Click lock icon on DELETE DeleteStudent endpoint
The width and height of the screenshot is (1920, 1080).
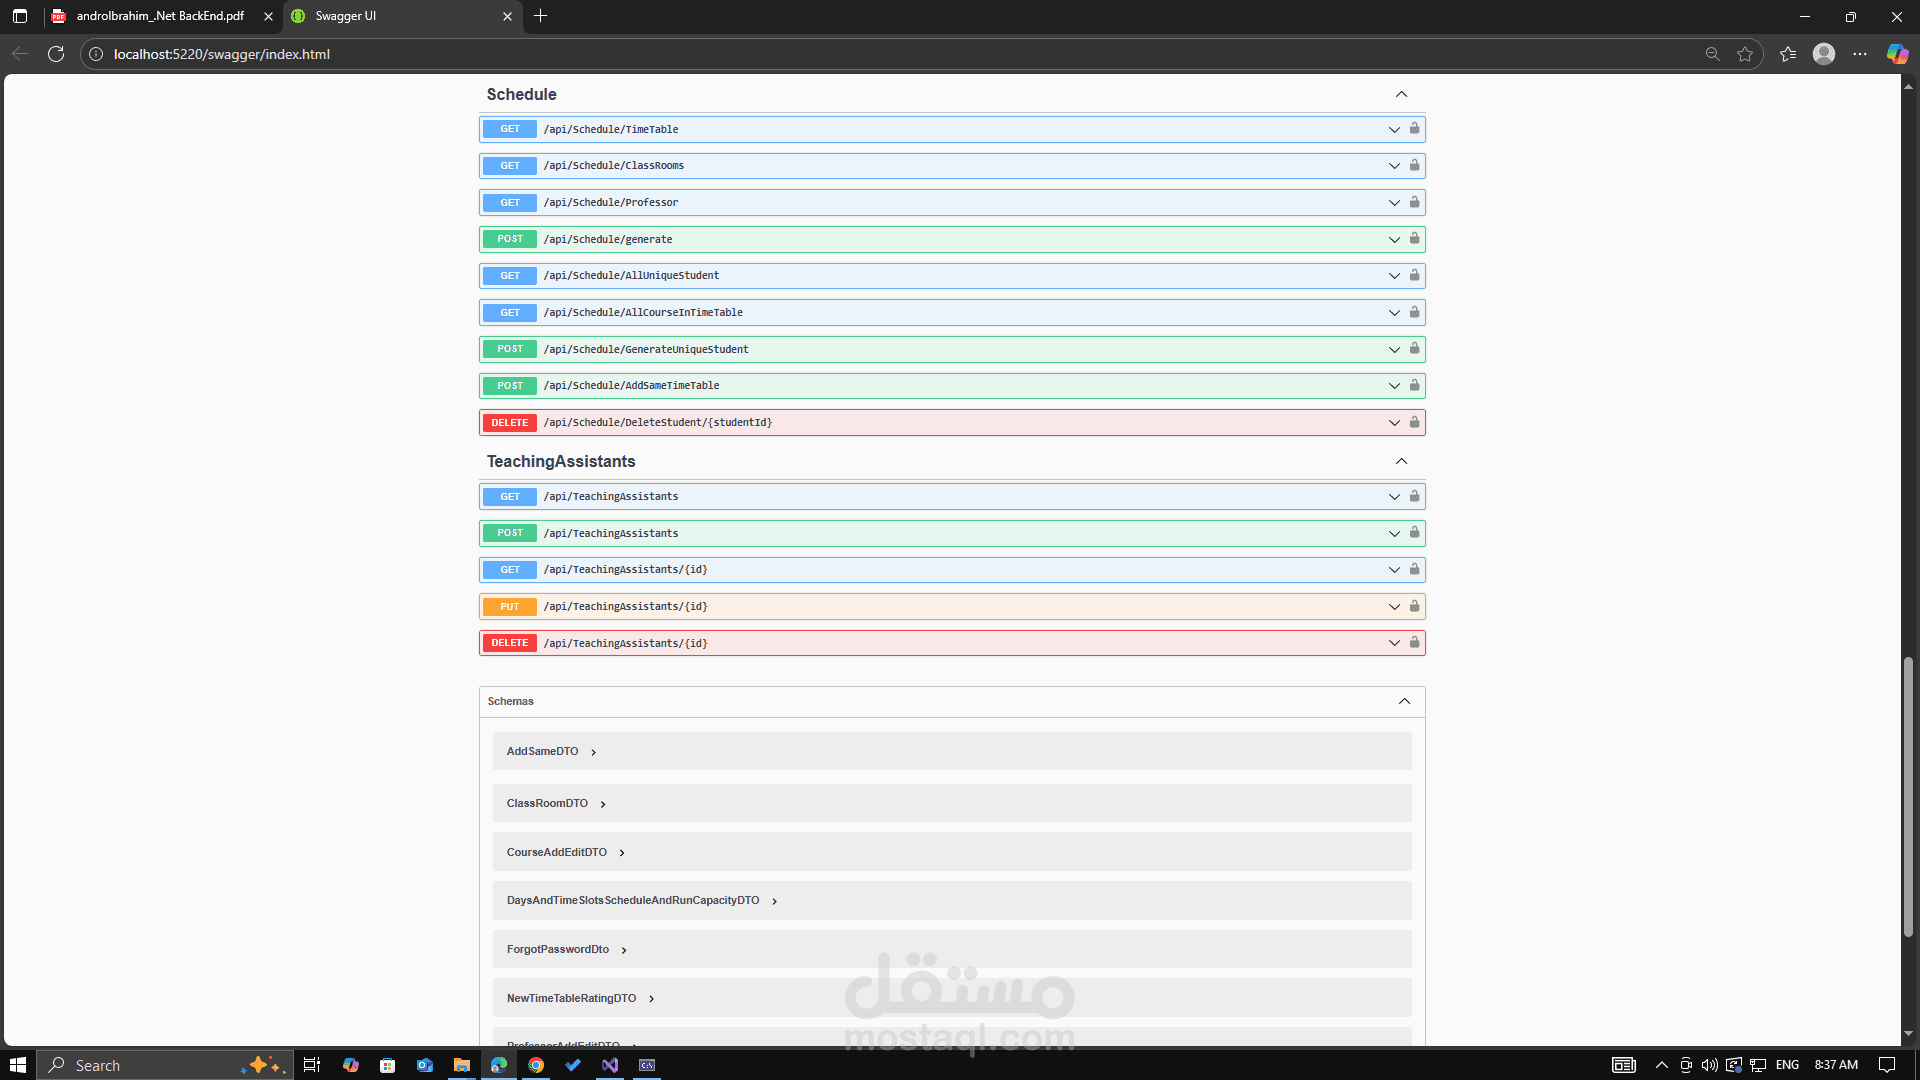click(x=1414, y=422)
